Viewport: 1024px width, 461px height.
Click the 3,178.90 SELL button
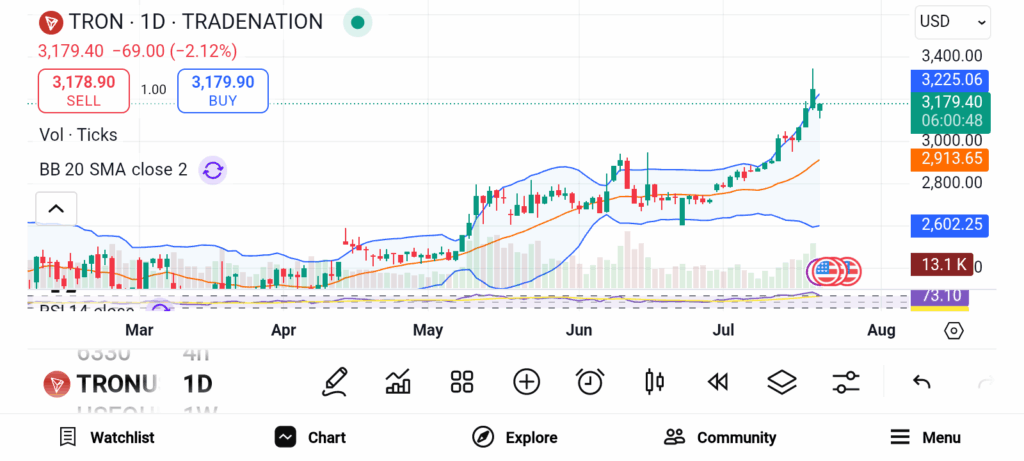tap(84, 91)
